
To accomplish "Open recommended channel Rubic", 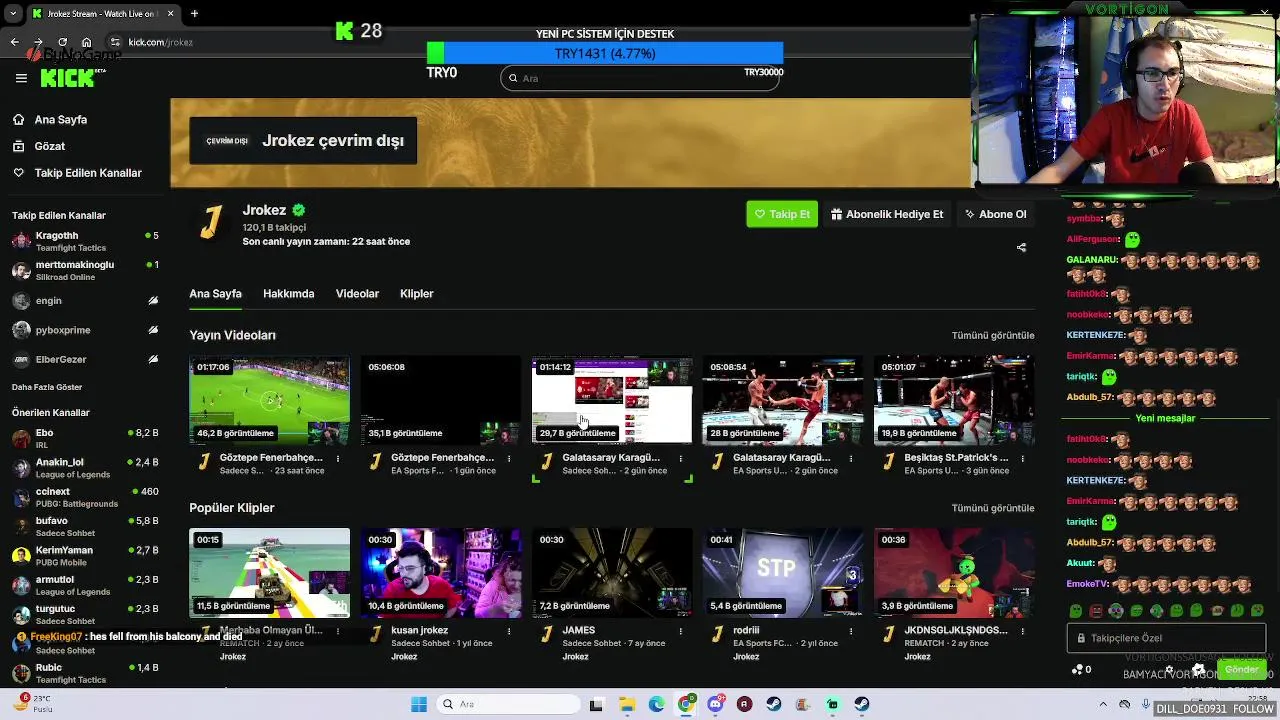I will click(85, 673).
